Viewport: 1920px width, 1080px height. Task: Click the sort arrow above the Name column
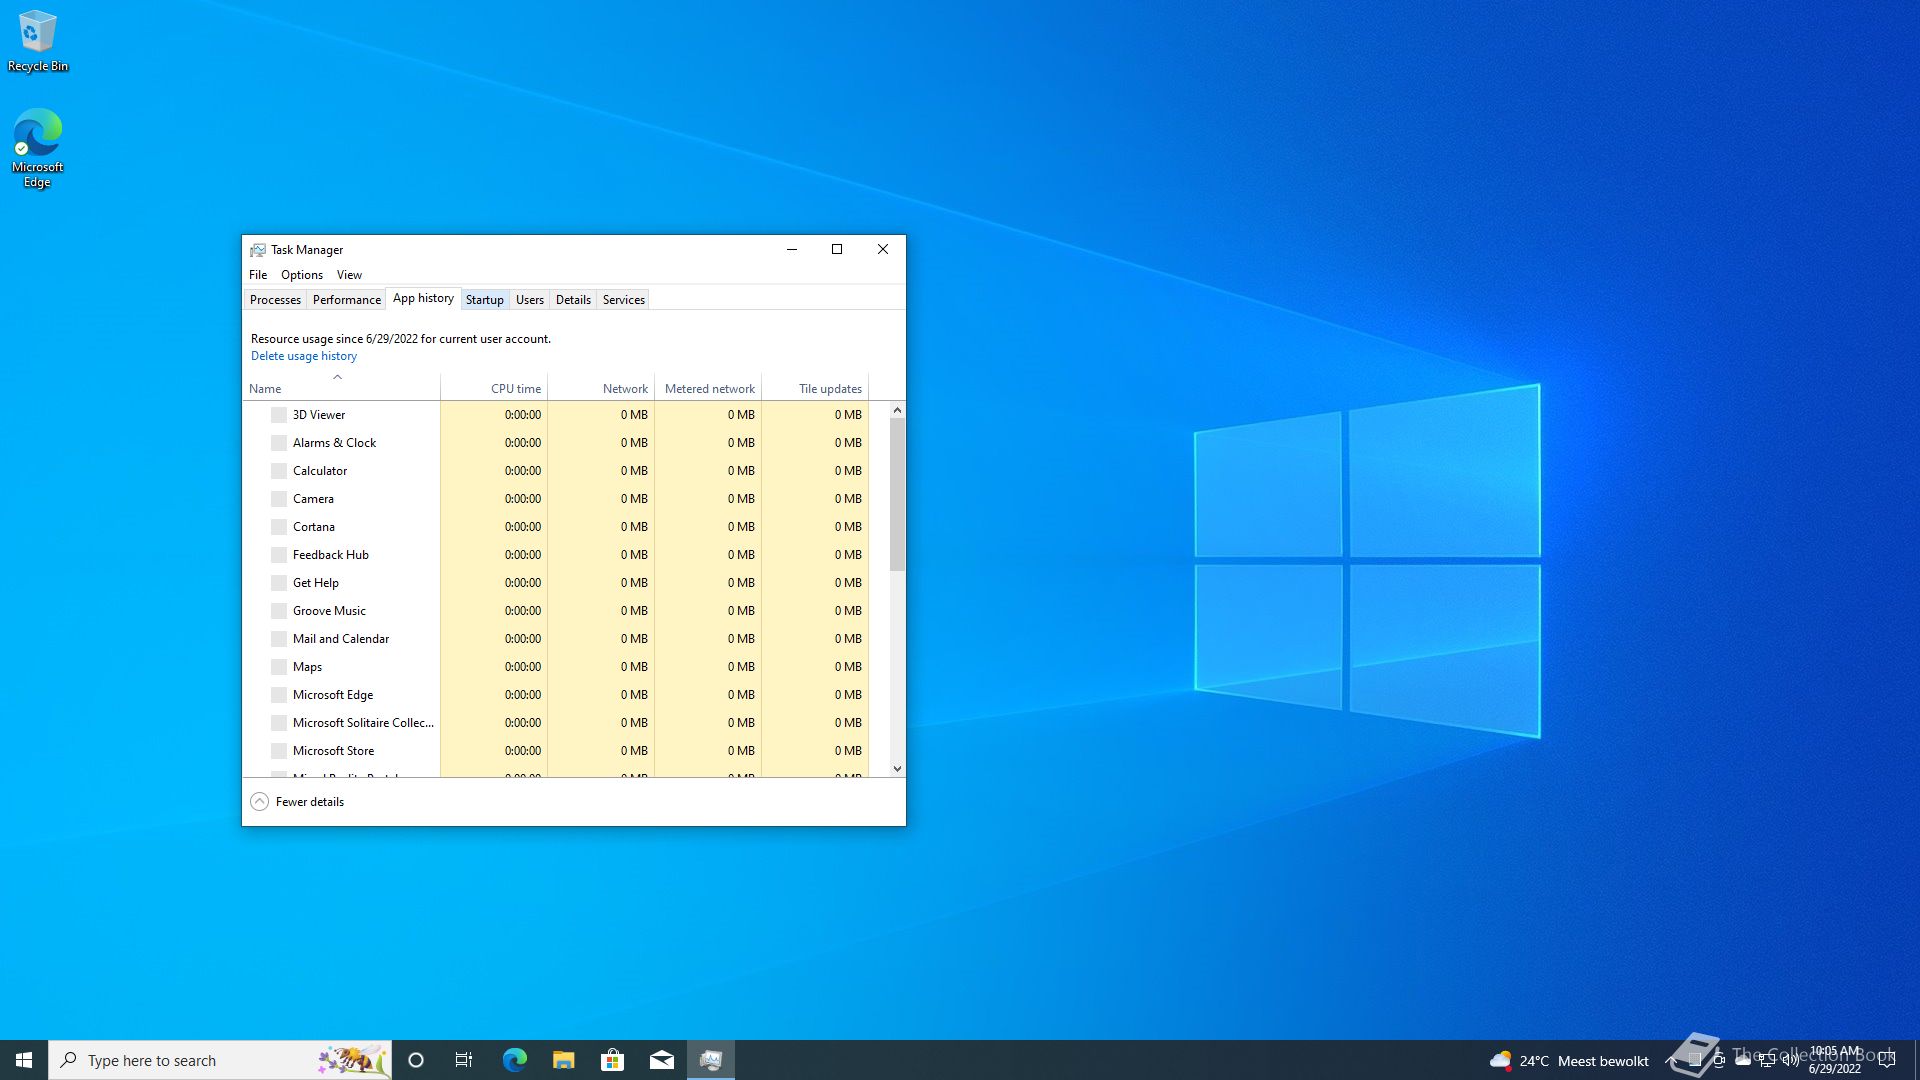[x=337, y=377]
